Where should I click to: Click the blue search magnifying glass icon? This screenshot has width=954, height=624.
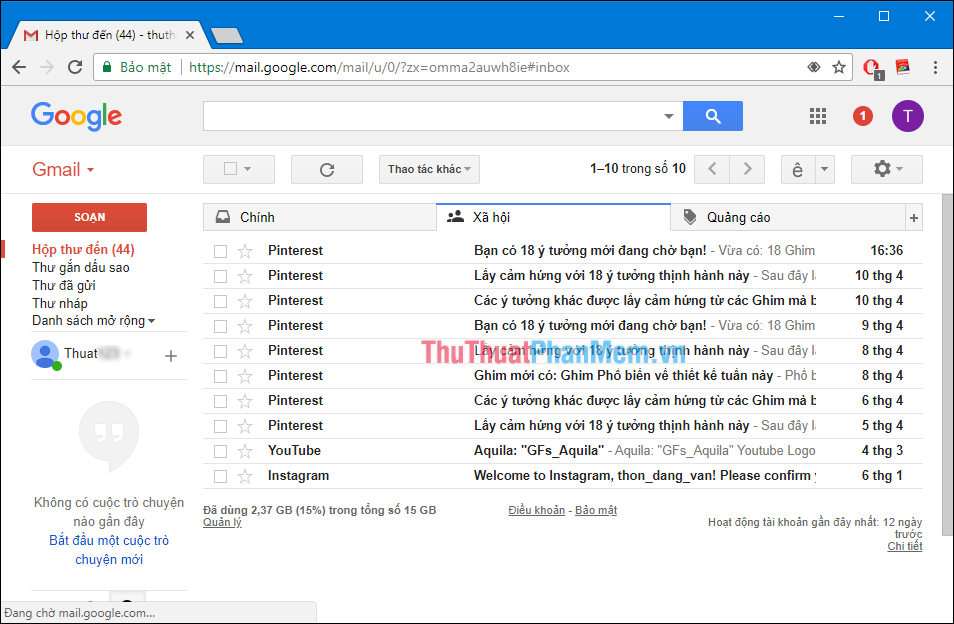coord(712,115)
